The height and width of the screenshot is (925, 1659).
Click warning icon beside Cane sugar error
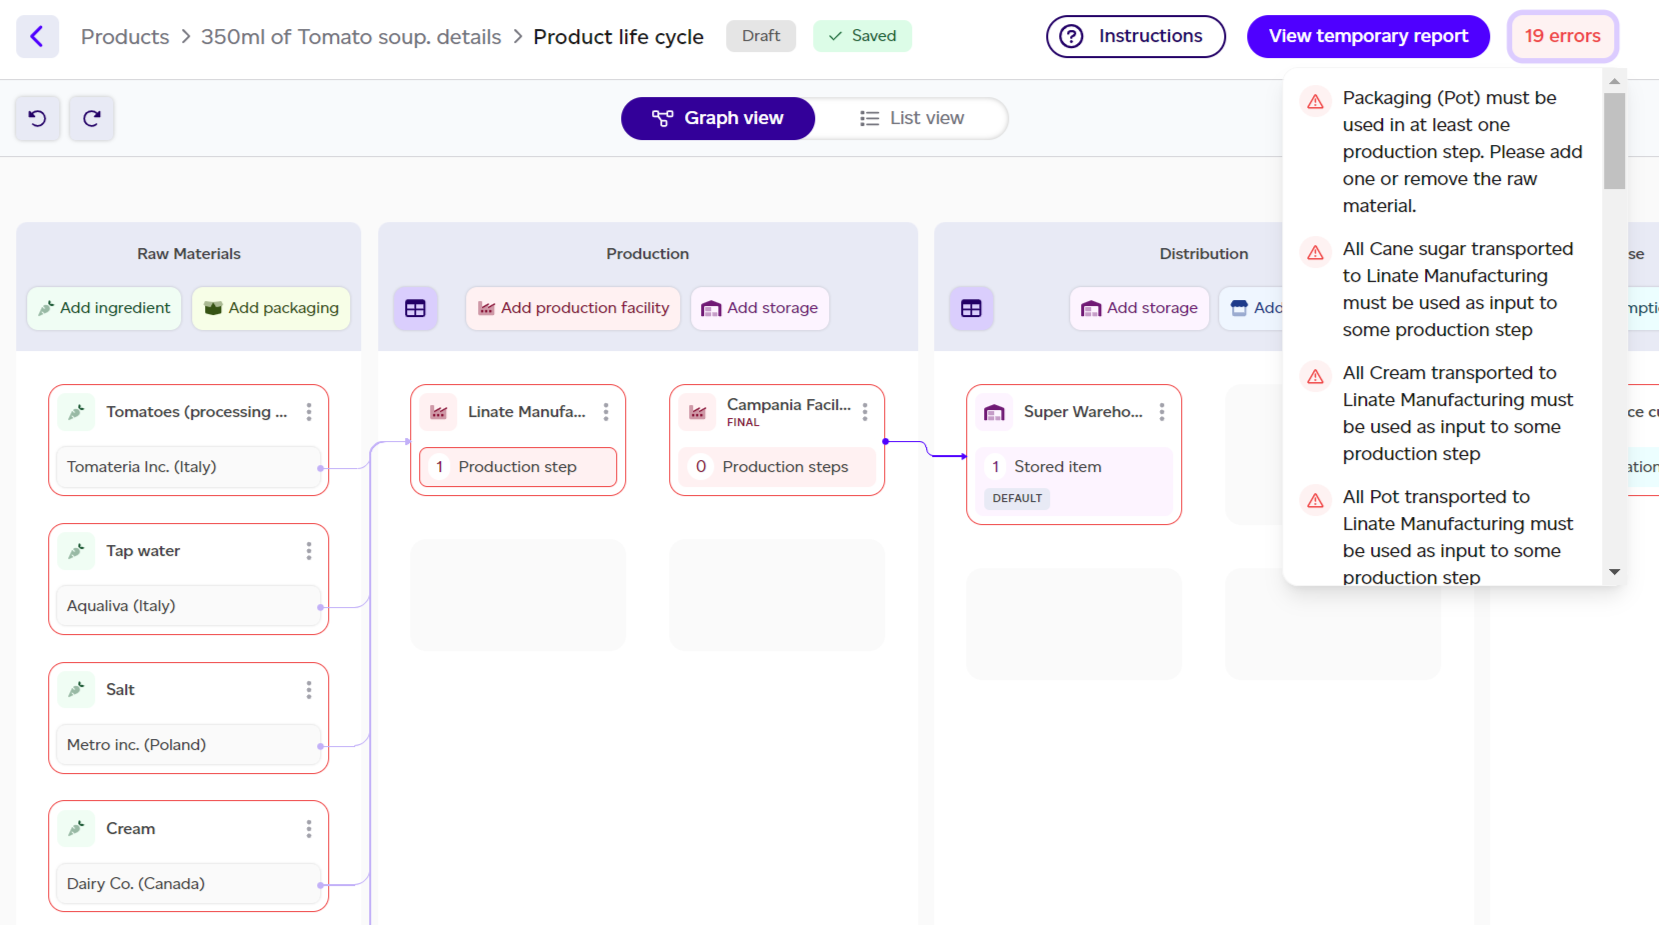click(x=1316, y=253)
